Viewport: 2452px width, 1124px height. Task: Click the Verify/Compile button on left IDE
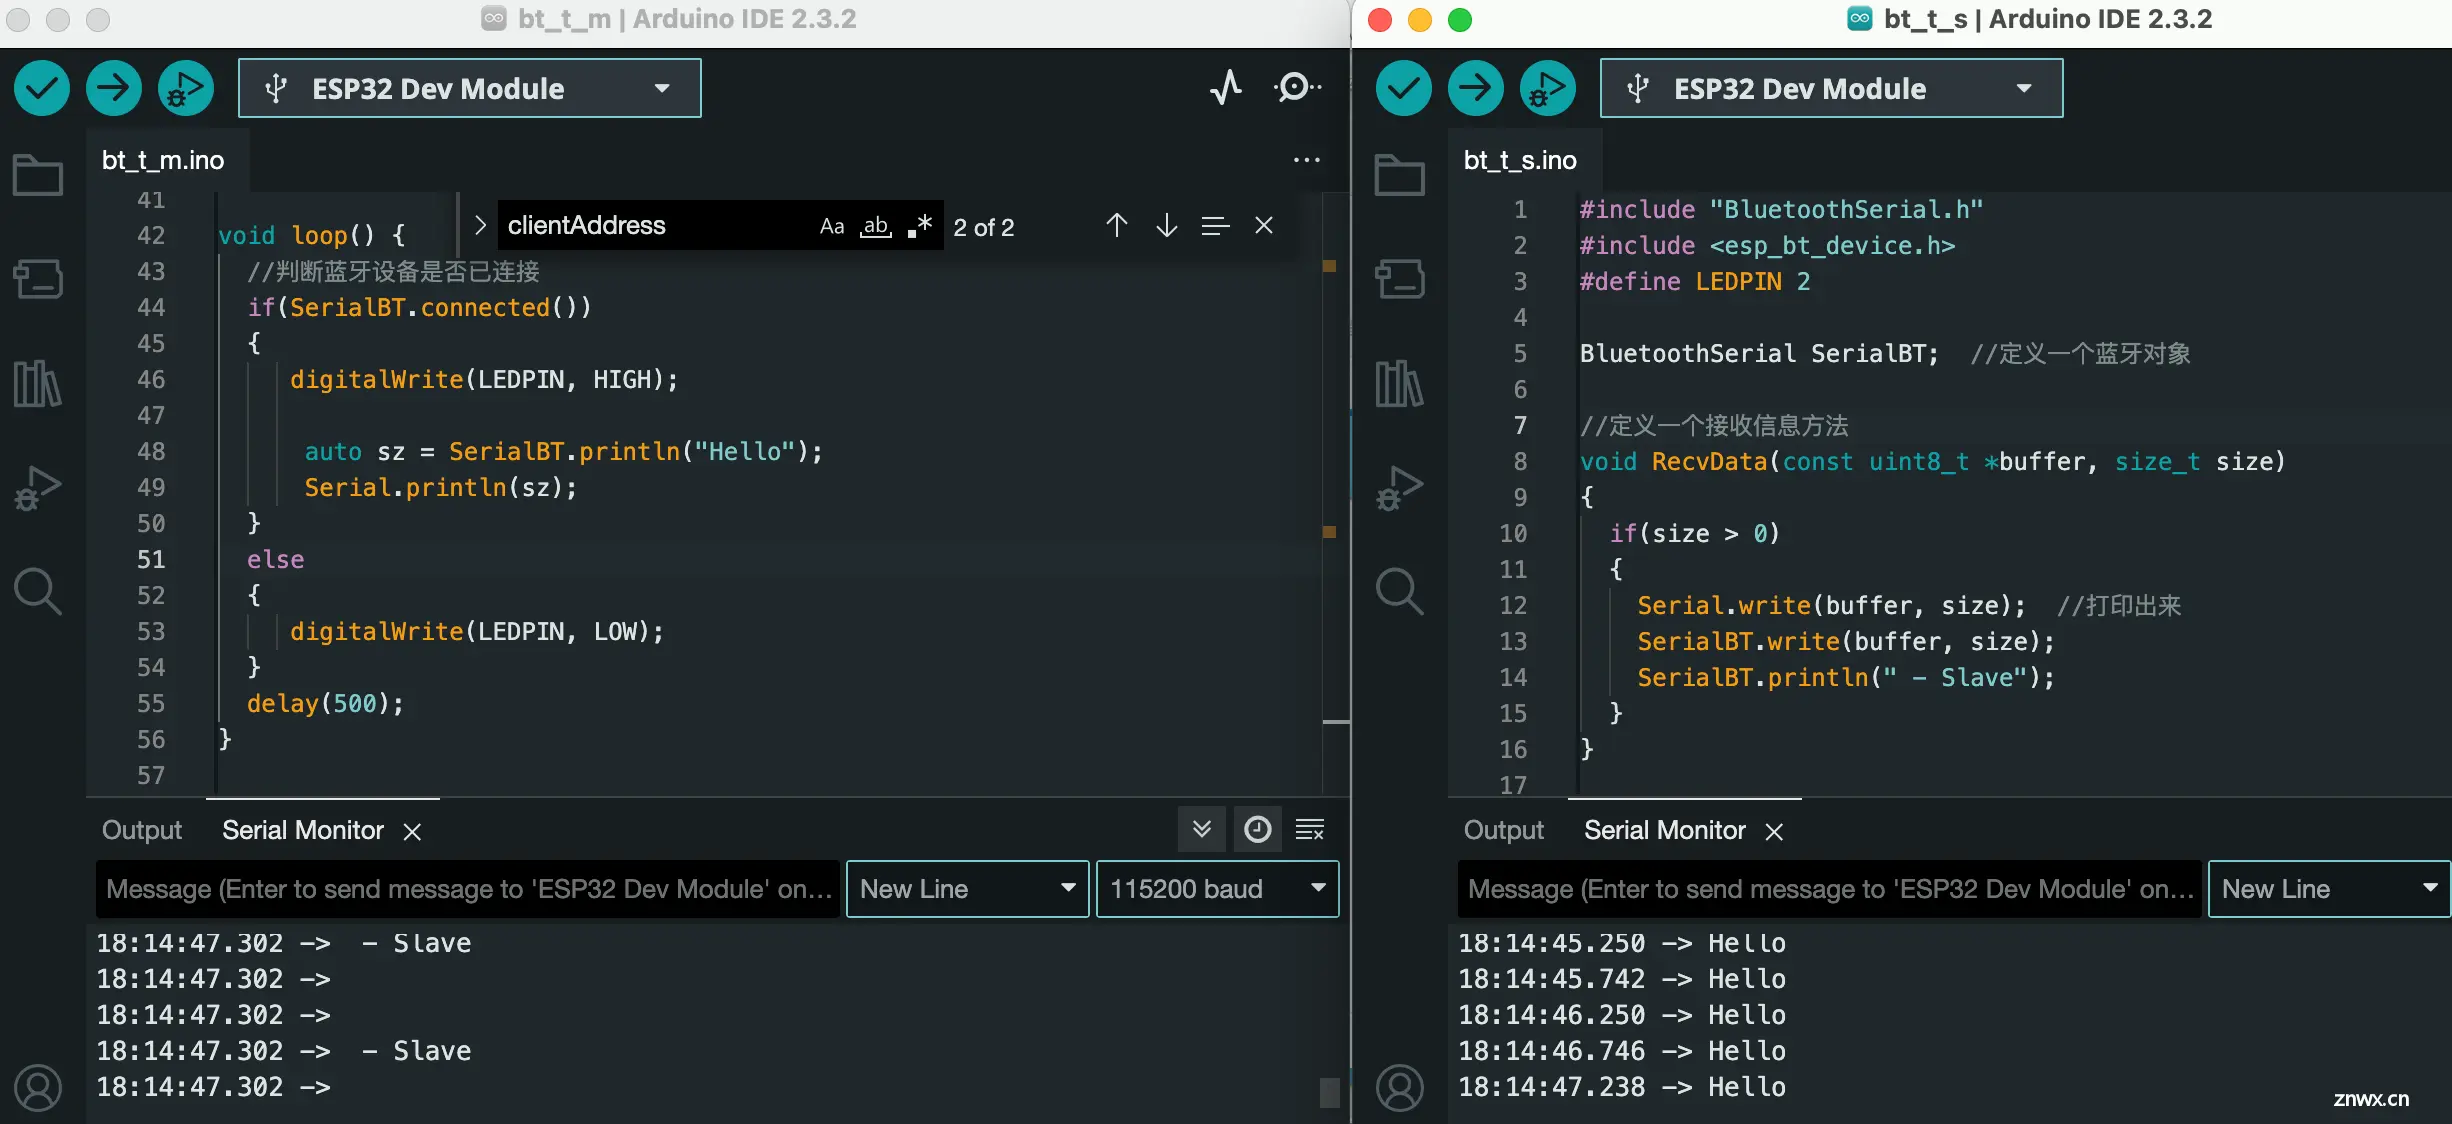(x=44, y=88)
